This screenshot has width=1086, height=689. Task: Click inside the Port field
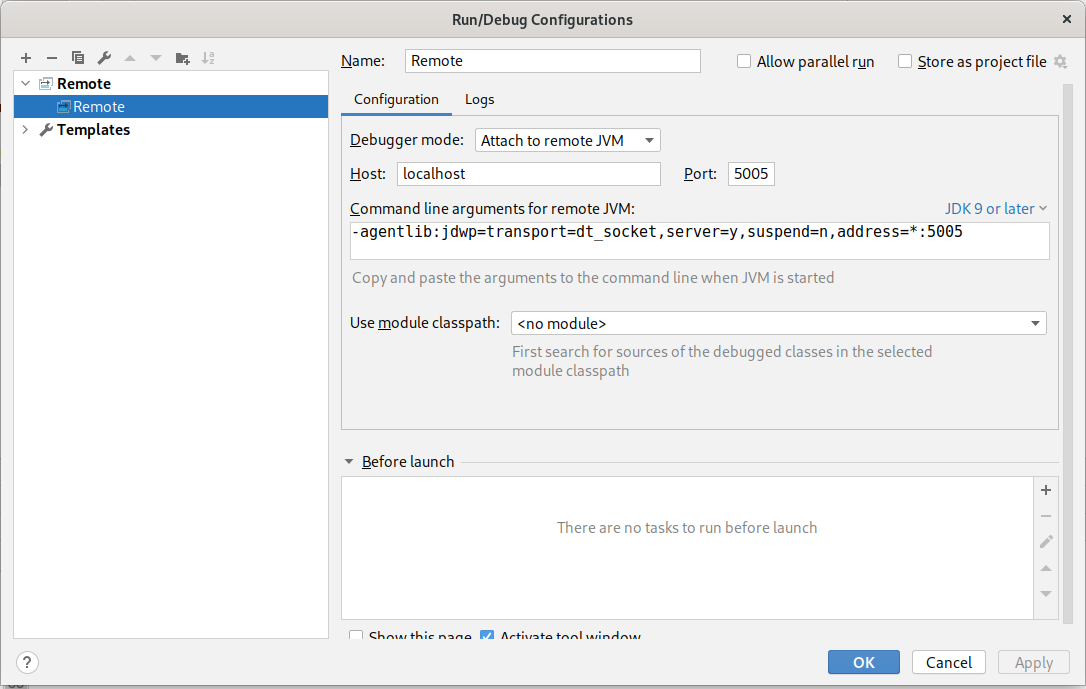coord(750,173)
